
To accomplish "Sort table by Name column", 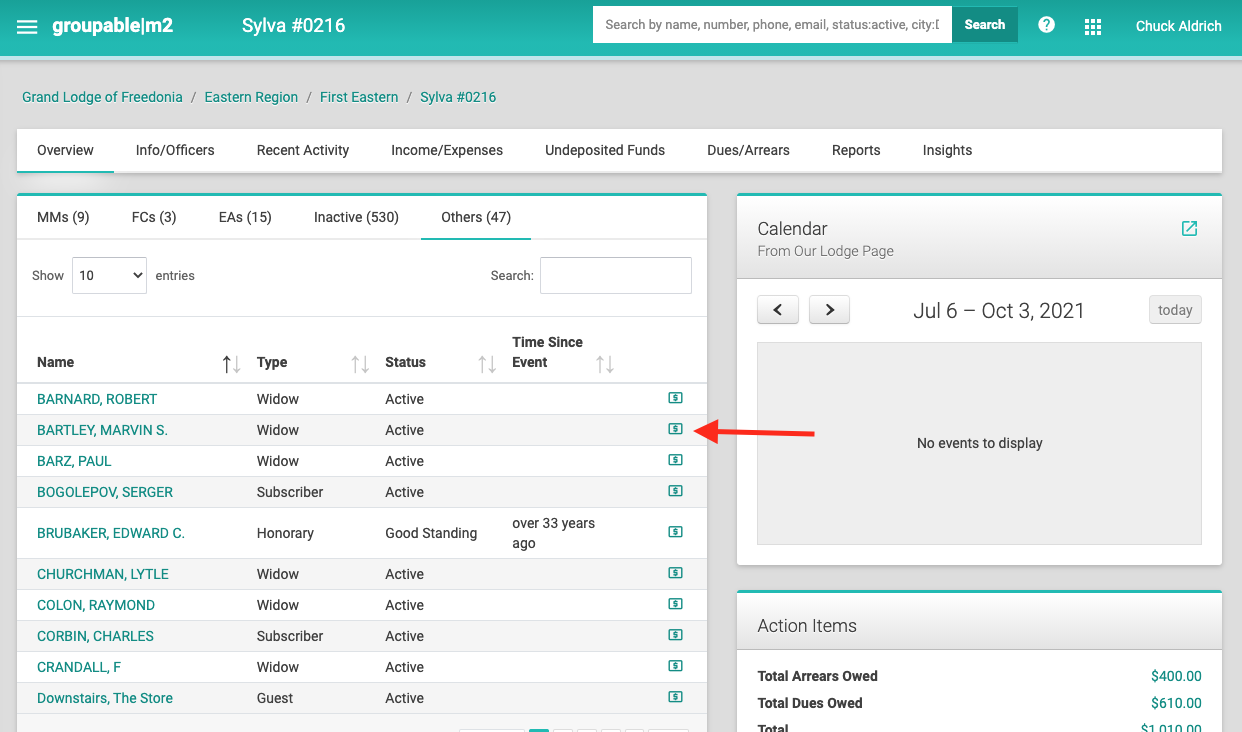I will 231,364.
